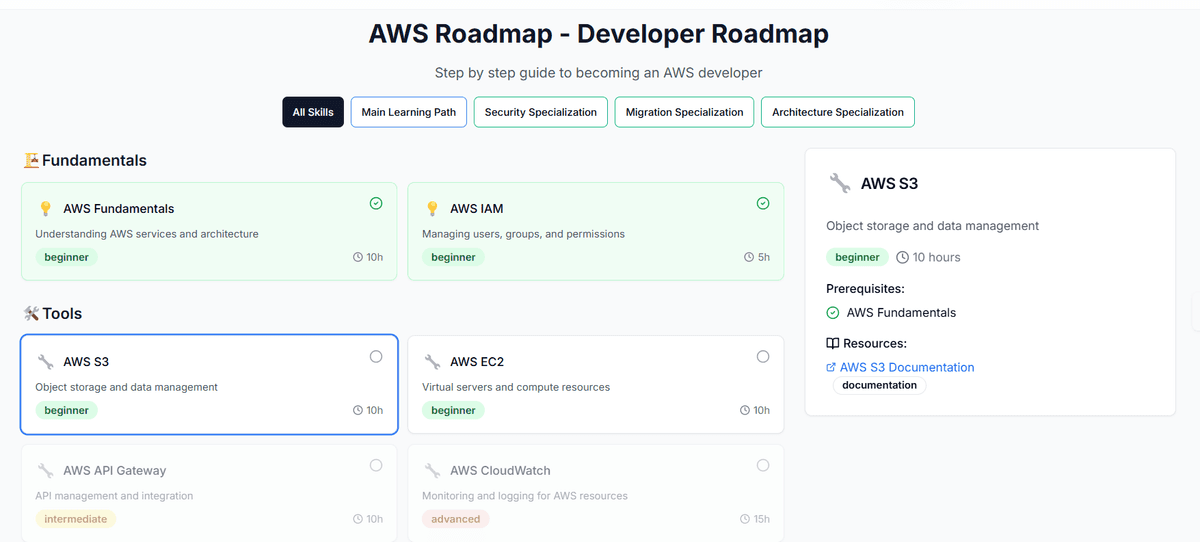Click the book icon next to Resources

pos(833,343)
